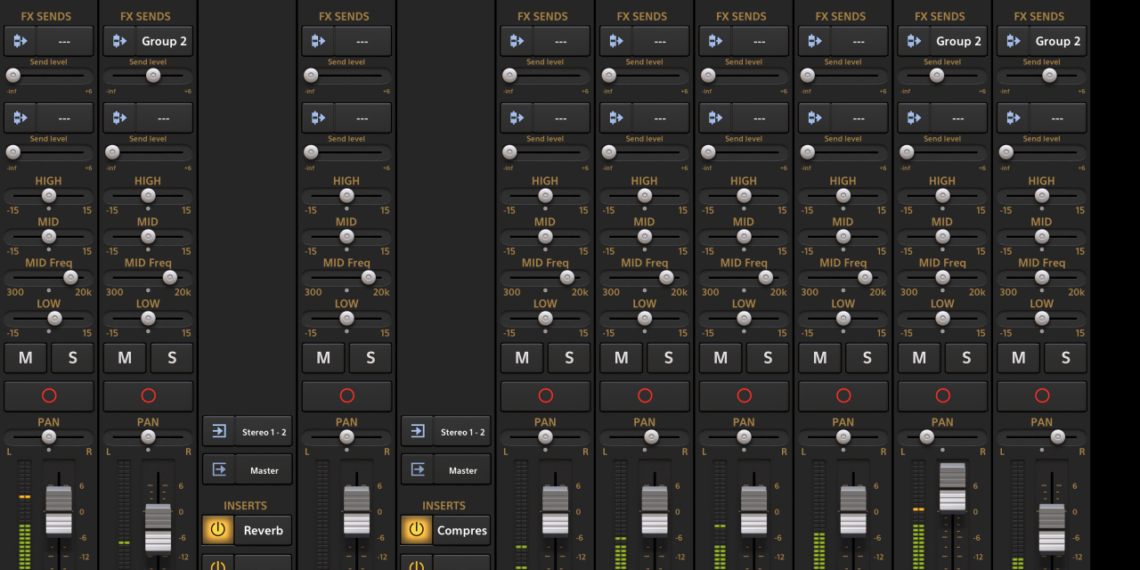Click the output routing icon on the Compres strip

point(417,470)
